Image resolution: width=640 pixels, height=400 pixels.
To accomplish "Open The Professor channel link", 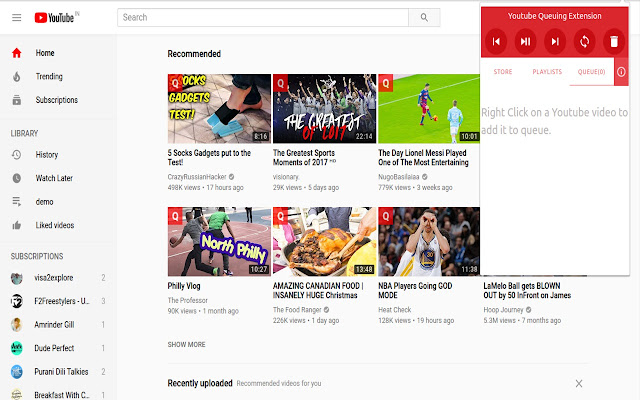I will pos(188,300).
